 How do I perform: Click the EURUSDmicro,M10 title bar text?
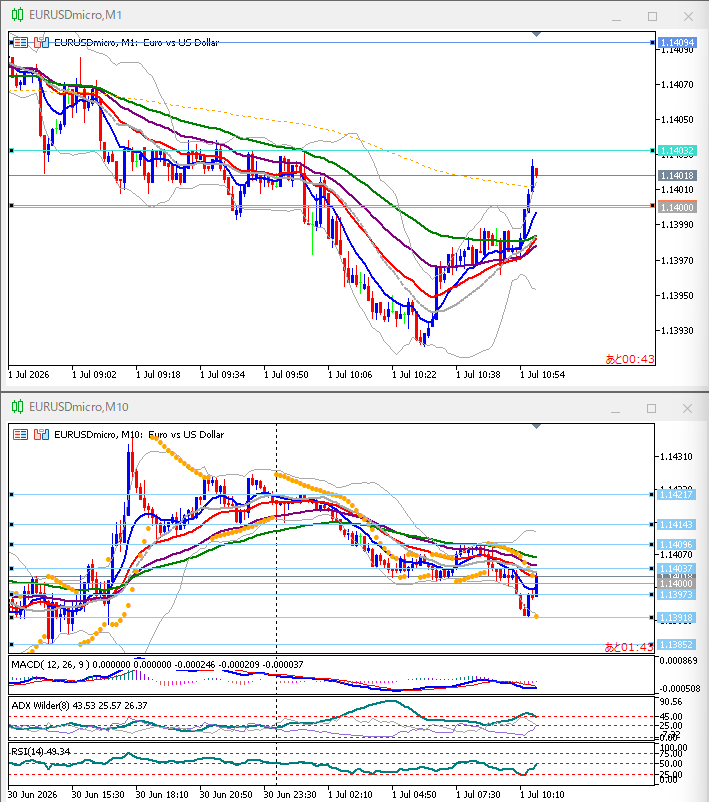tap(79, 407)
